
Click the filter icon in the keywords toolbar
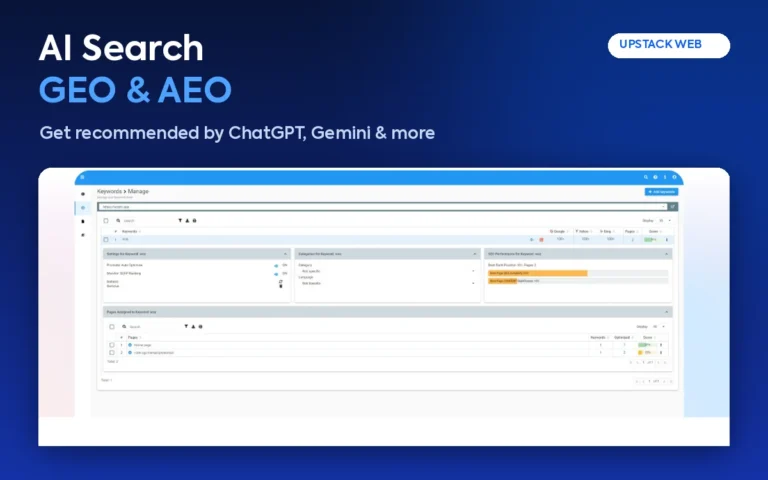click(x=180, y=221)
